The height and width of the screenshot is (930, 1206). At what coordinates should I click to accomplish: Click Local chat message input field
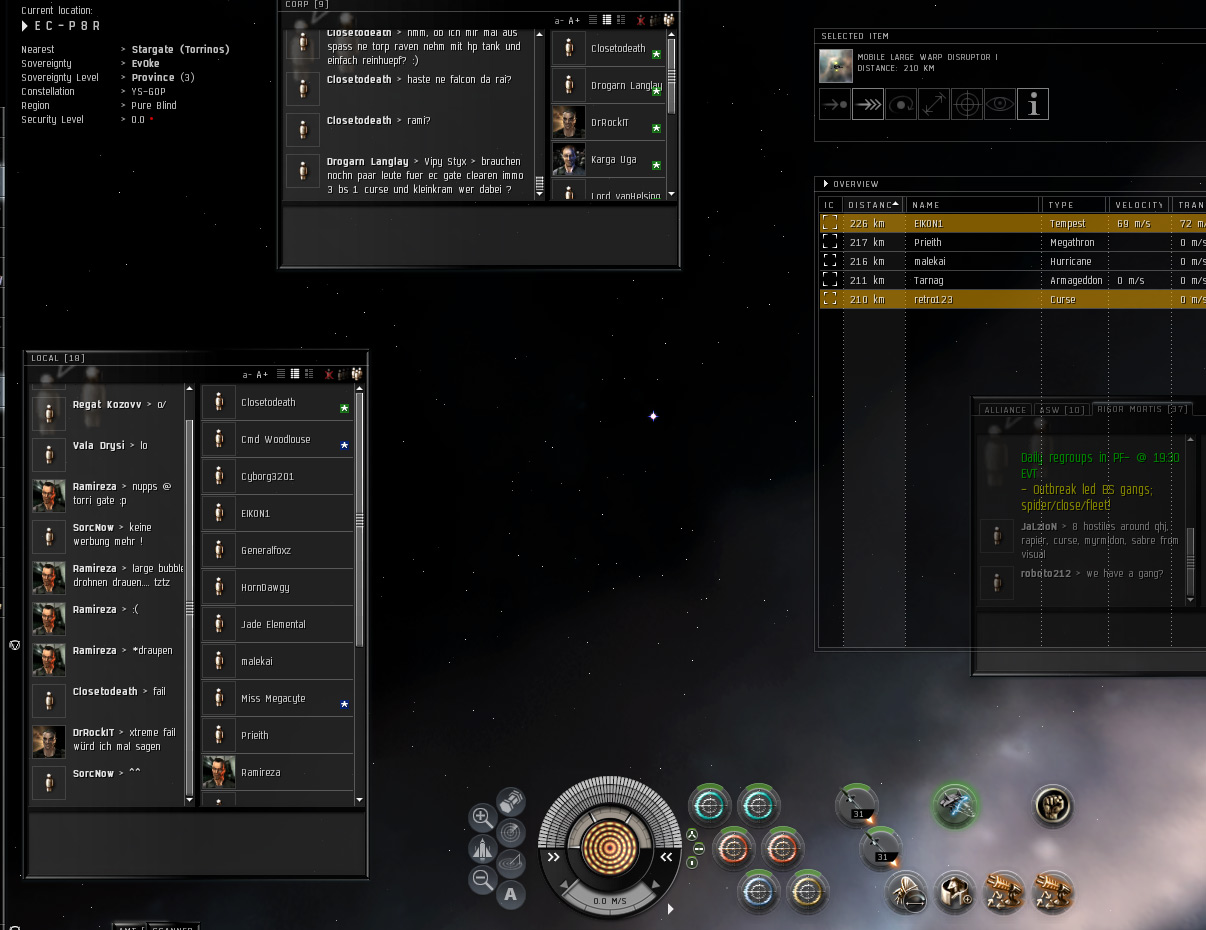click(x=197, y=843)
